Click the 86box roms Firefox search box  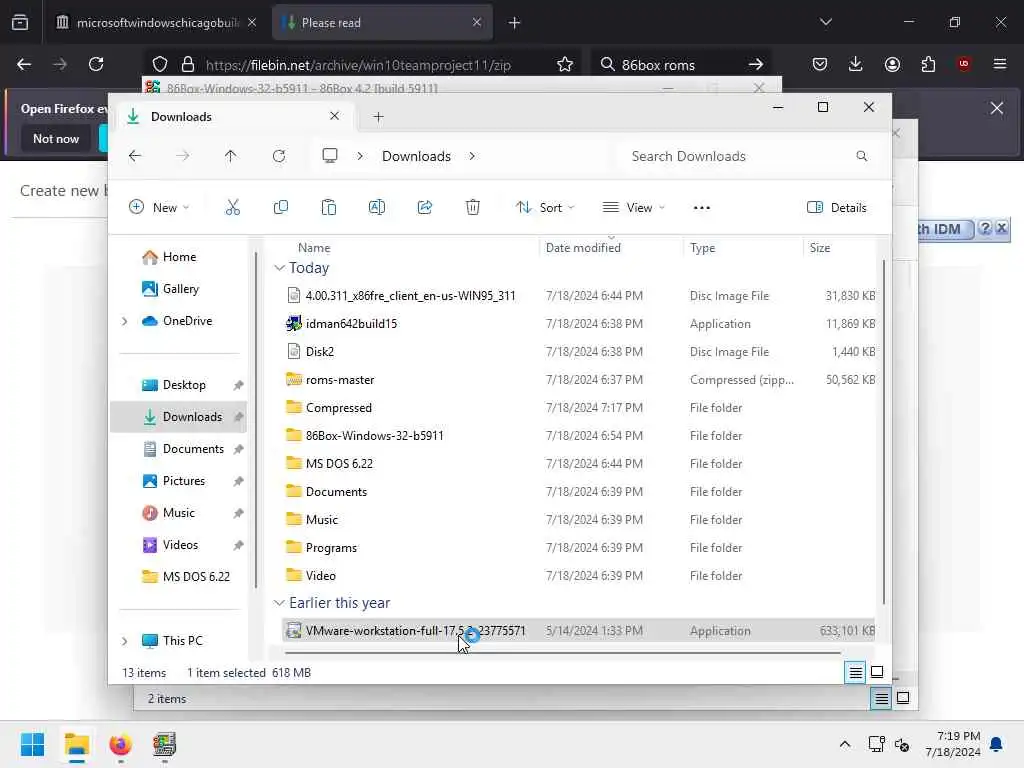tap(679, 64)
